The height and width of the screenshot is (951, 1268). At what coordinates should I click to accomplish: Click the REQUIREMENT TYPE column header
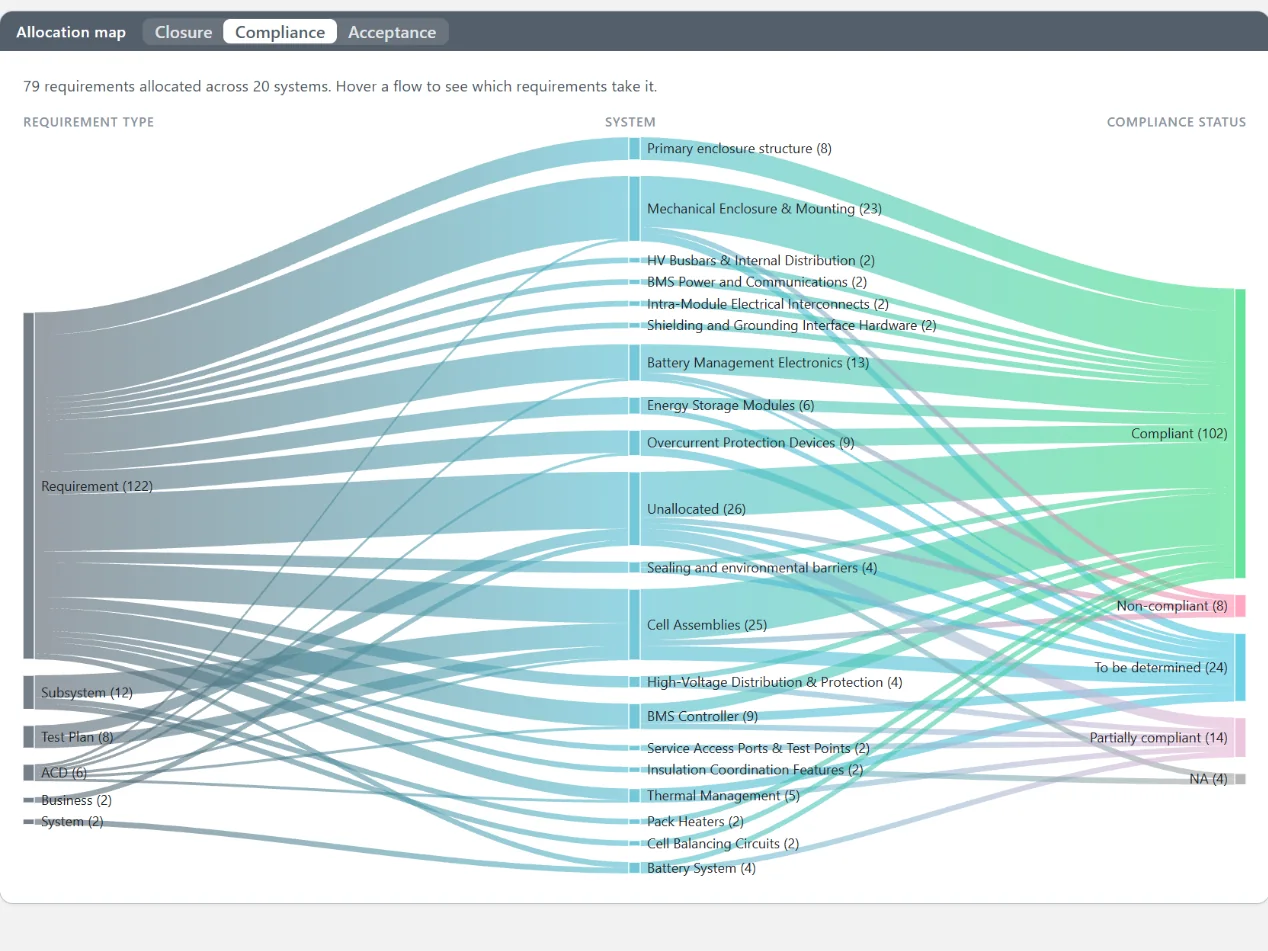pos(89,122)
